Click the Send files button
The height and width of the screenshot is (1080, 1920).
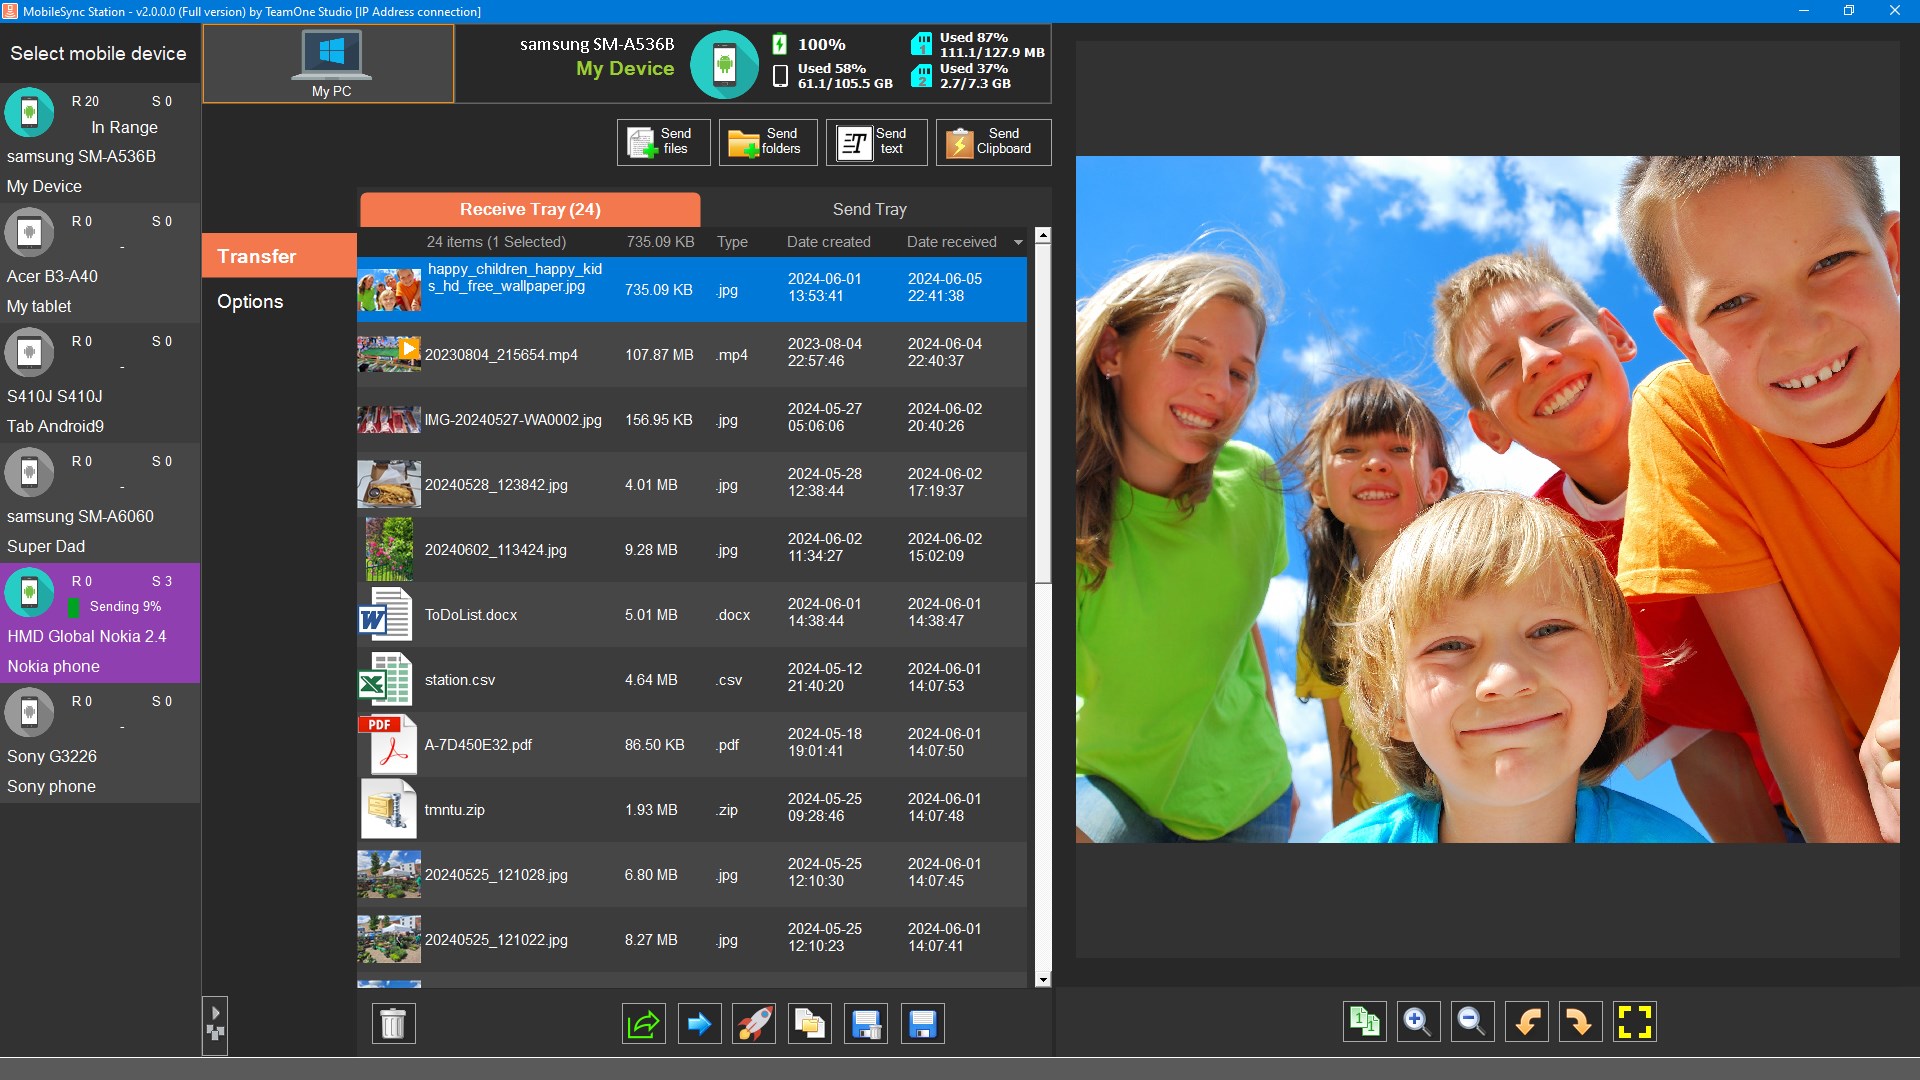[x=663, y=142]
